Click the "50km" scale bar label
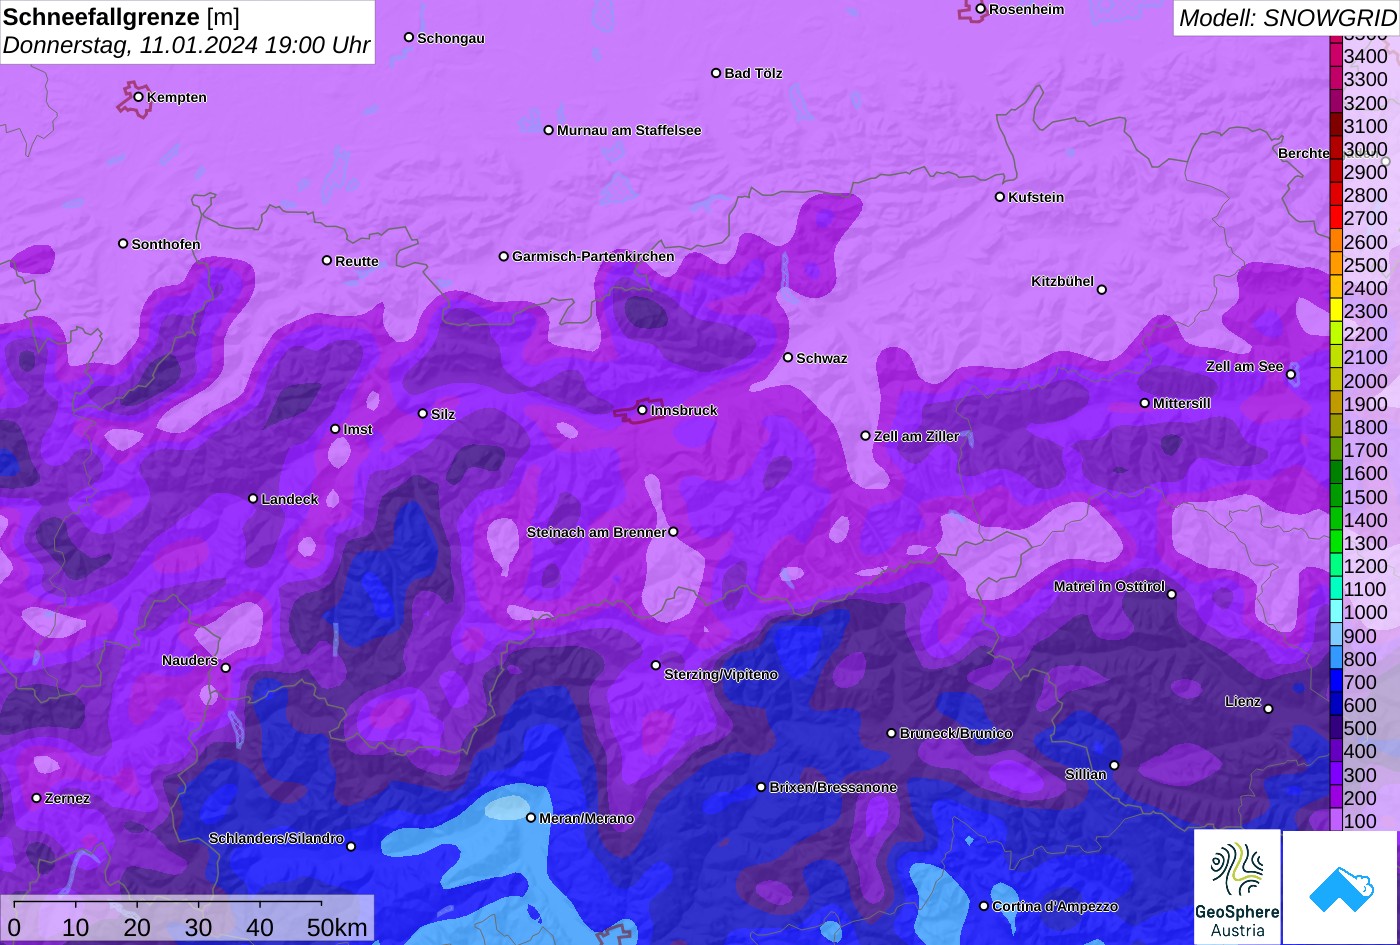Screen dimensions: 1400x945 pyautogui.click(x=337, y=927)
